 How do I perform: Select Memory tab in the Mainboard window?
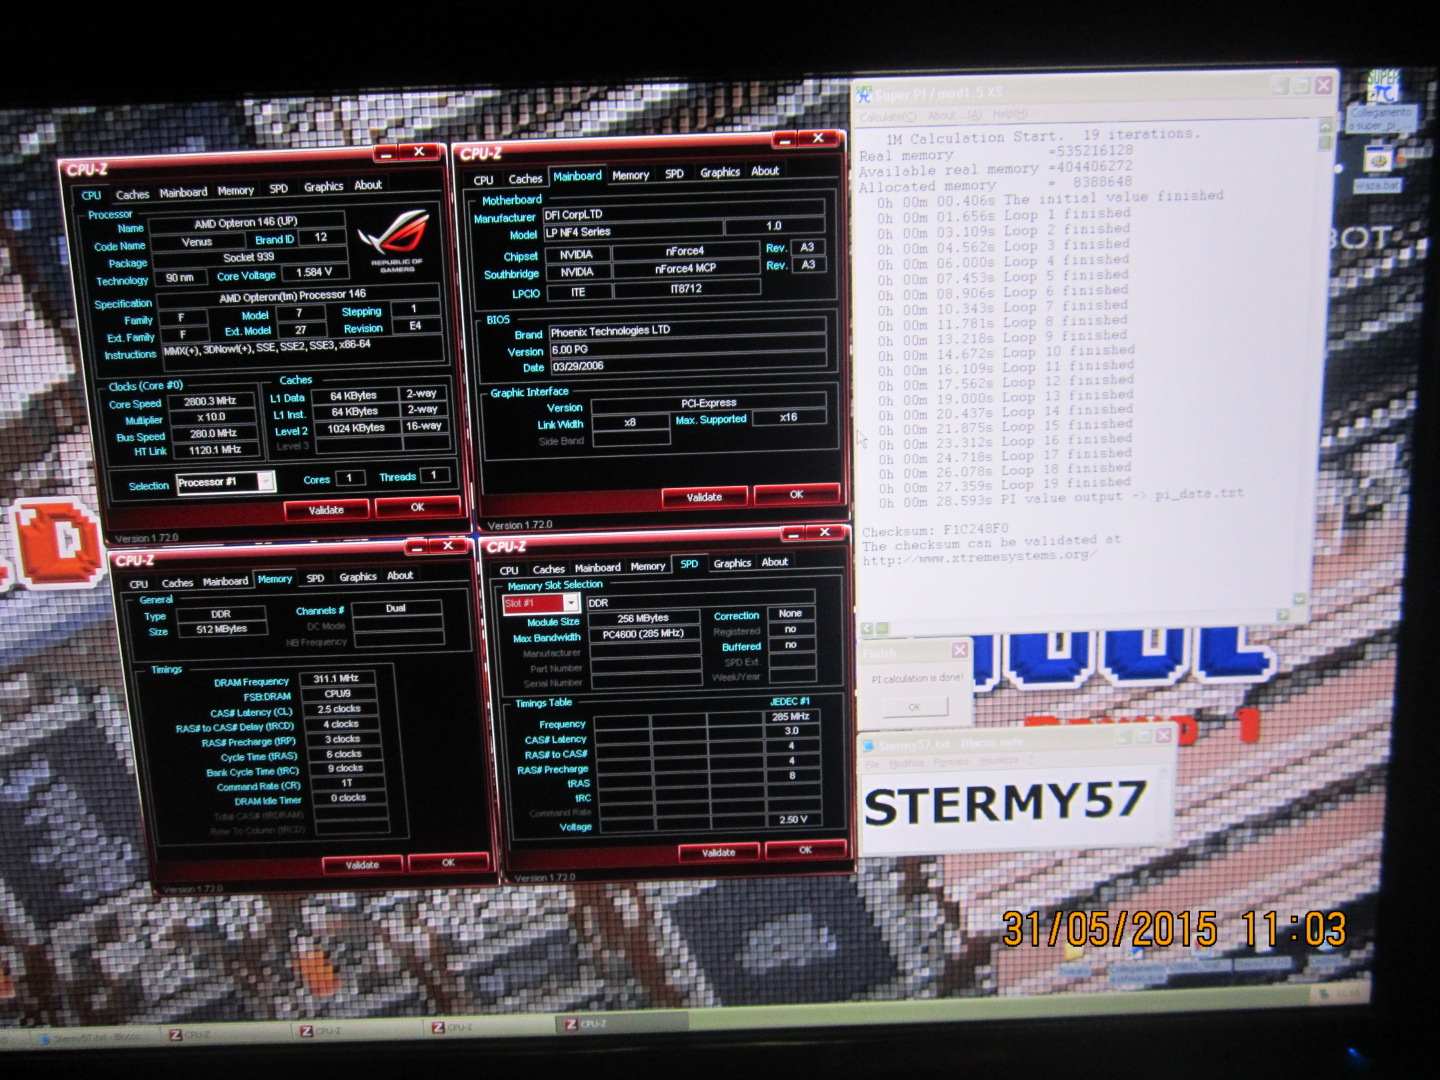(631, 175)
